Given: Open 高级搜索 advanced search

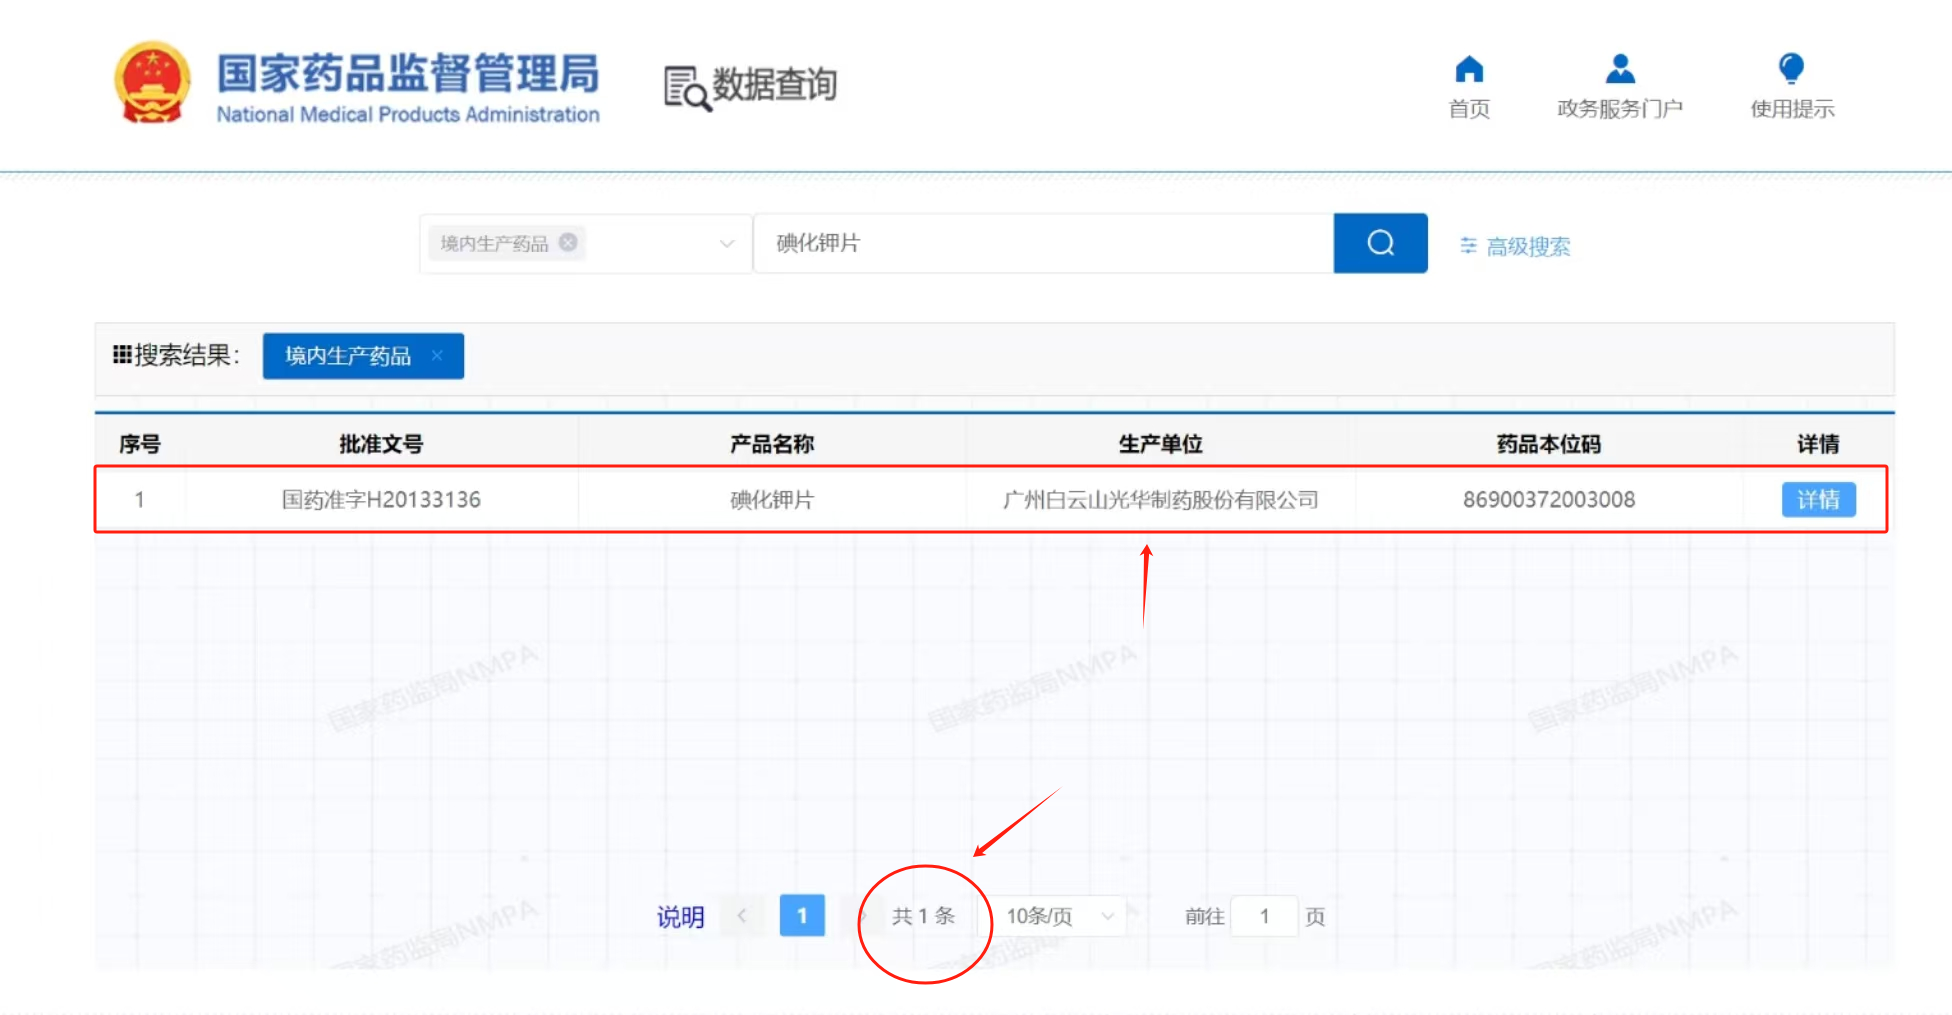Looking at the screenshot, I should (x=1516, y=246).
